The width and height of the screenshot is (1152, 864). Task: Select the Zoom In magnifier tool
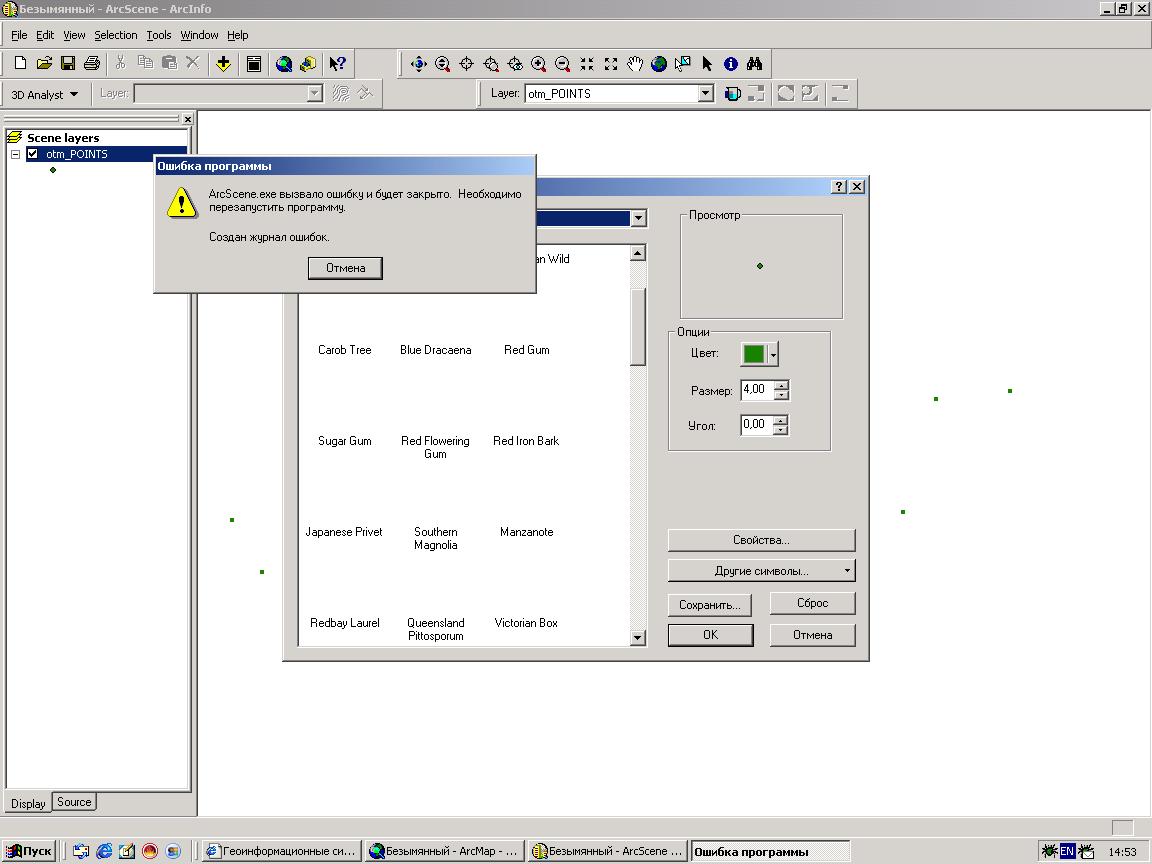point(539,64)
